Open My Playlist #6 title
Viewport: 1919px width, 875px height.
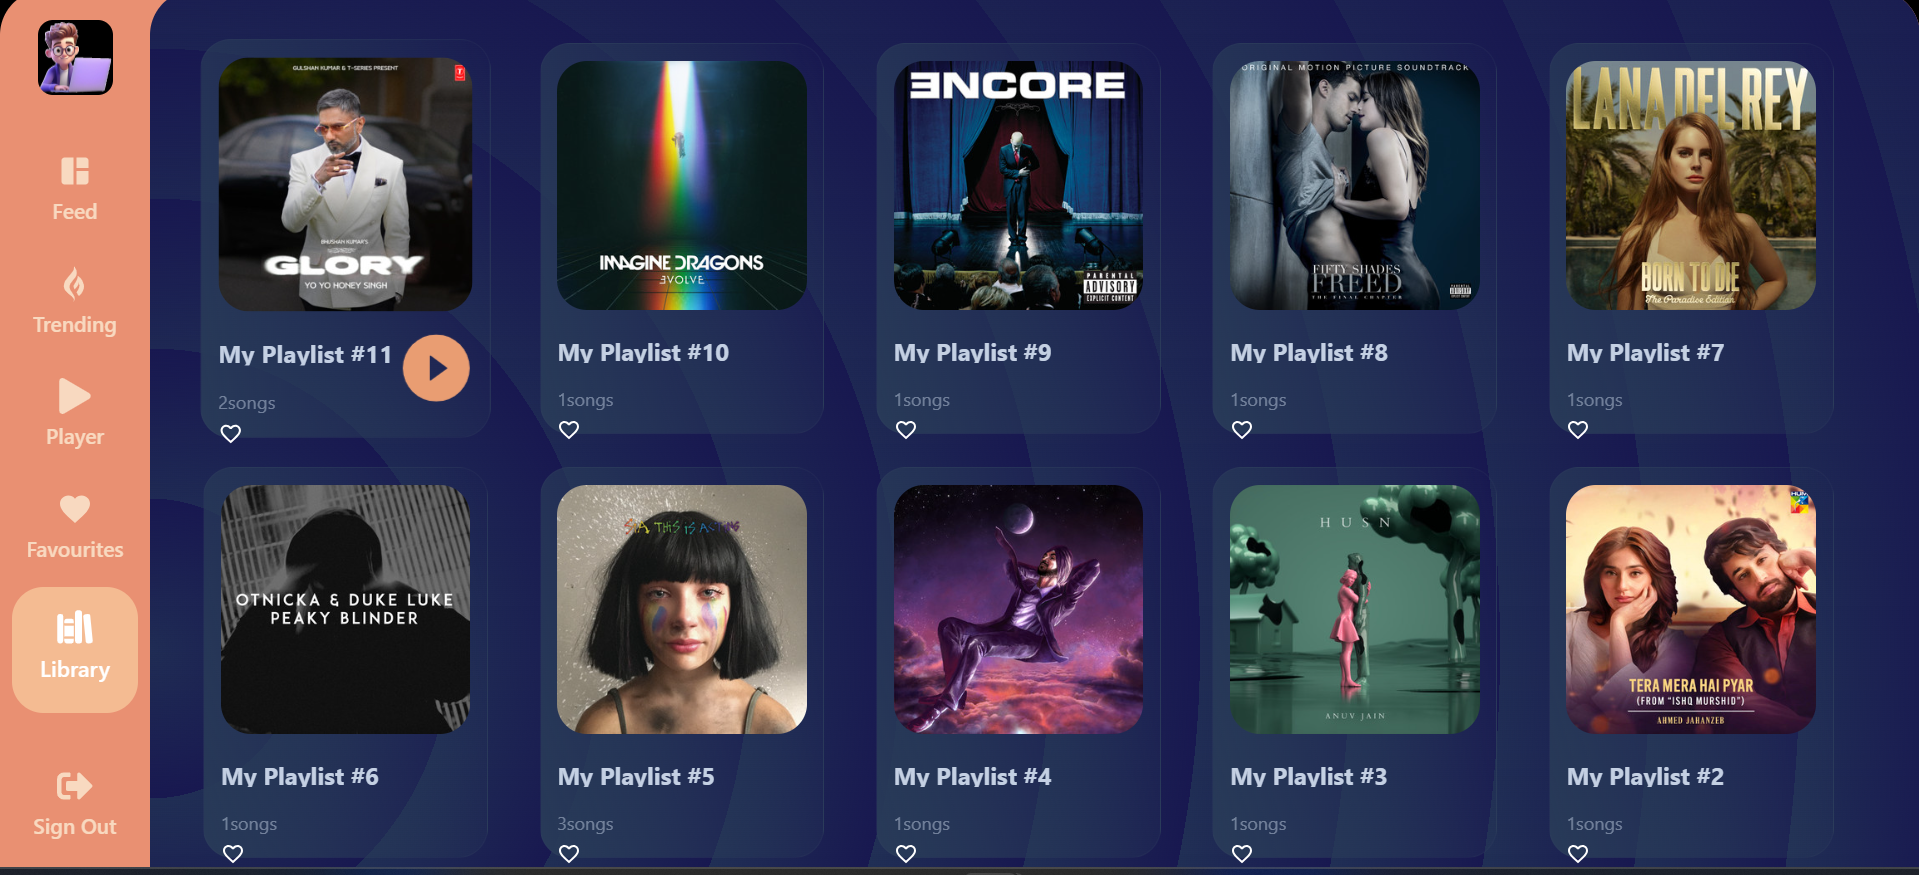point(300,777)
